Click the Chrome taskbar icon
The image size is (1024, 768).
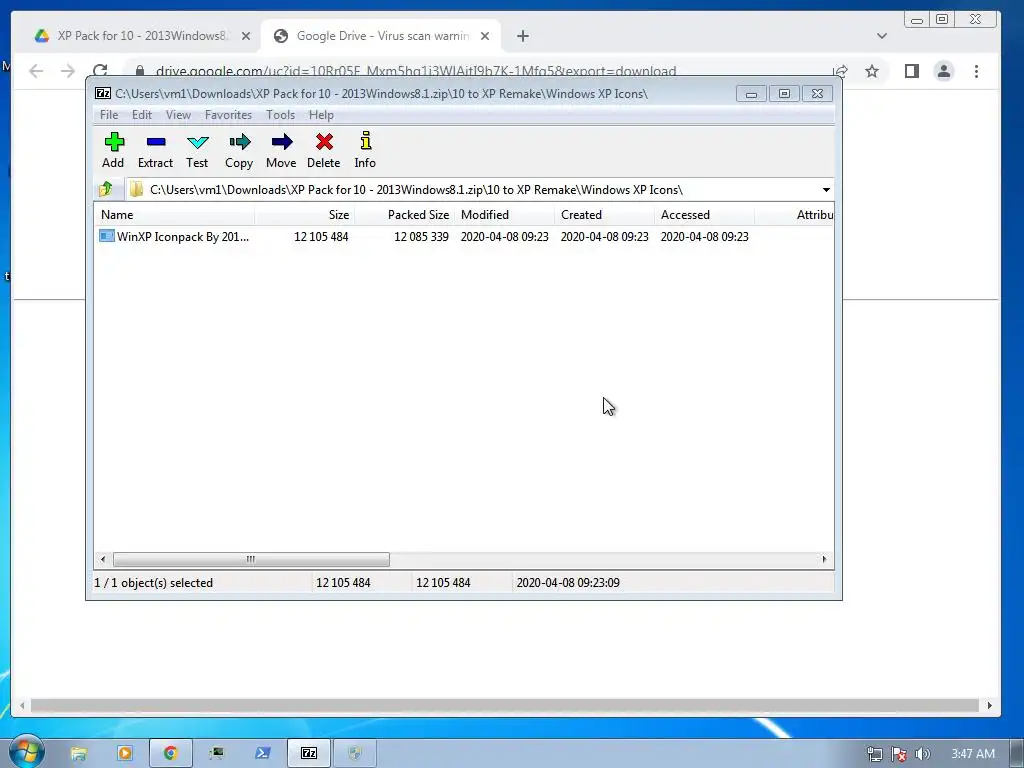[x=171, y=754]
